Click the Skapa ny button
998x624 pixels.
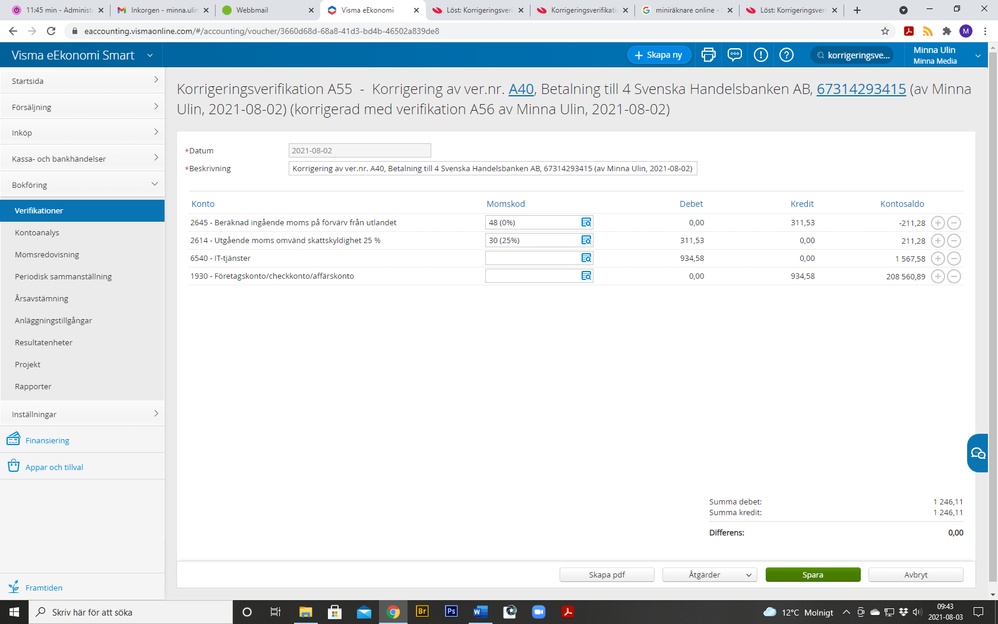pyautogui.click(x=659, y=55)
